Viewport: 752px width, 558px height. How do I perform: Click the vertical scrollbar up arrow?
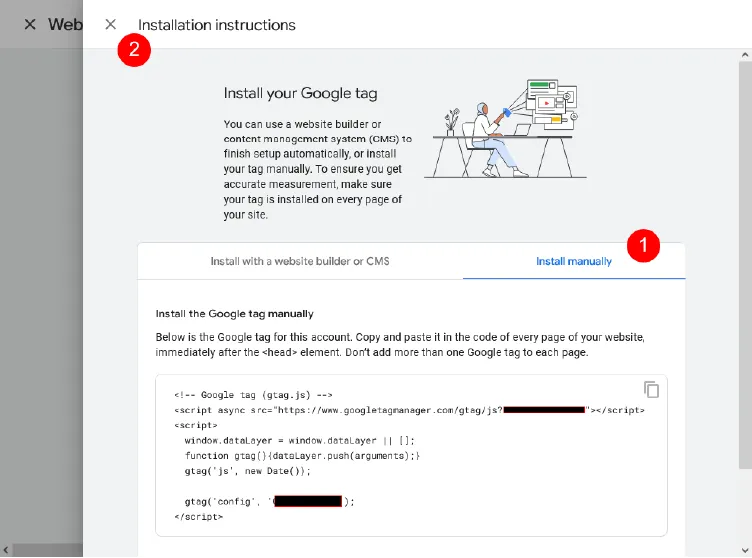pyautogui.click(x=745, y=55)
